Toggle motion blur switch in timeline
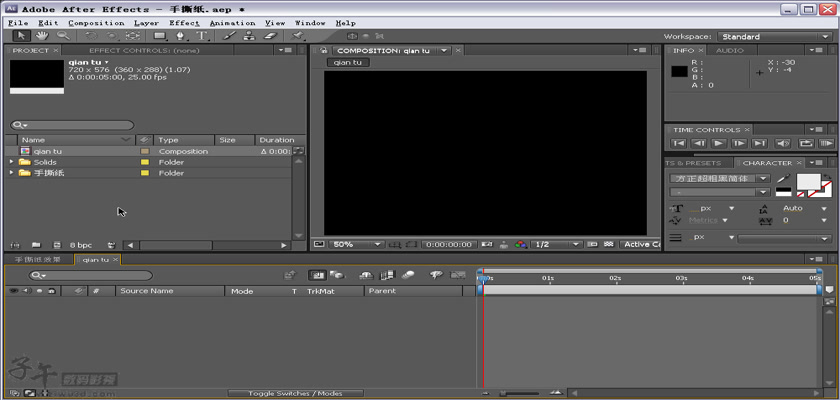840x400 pixels. pyautogui.click(x=408, y=275)
